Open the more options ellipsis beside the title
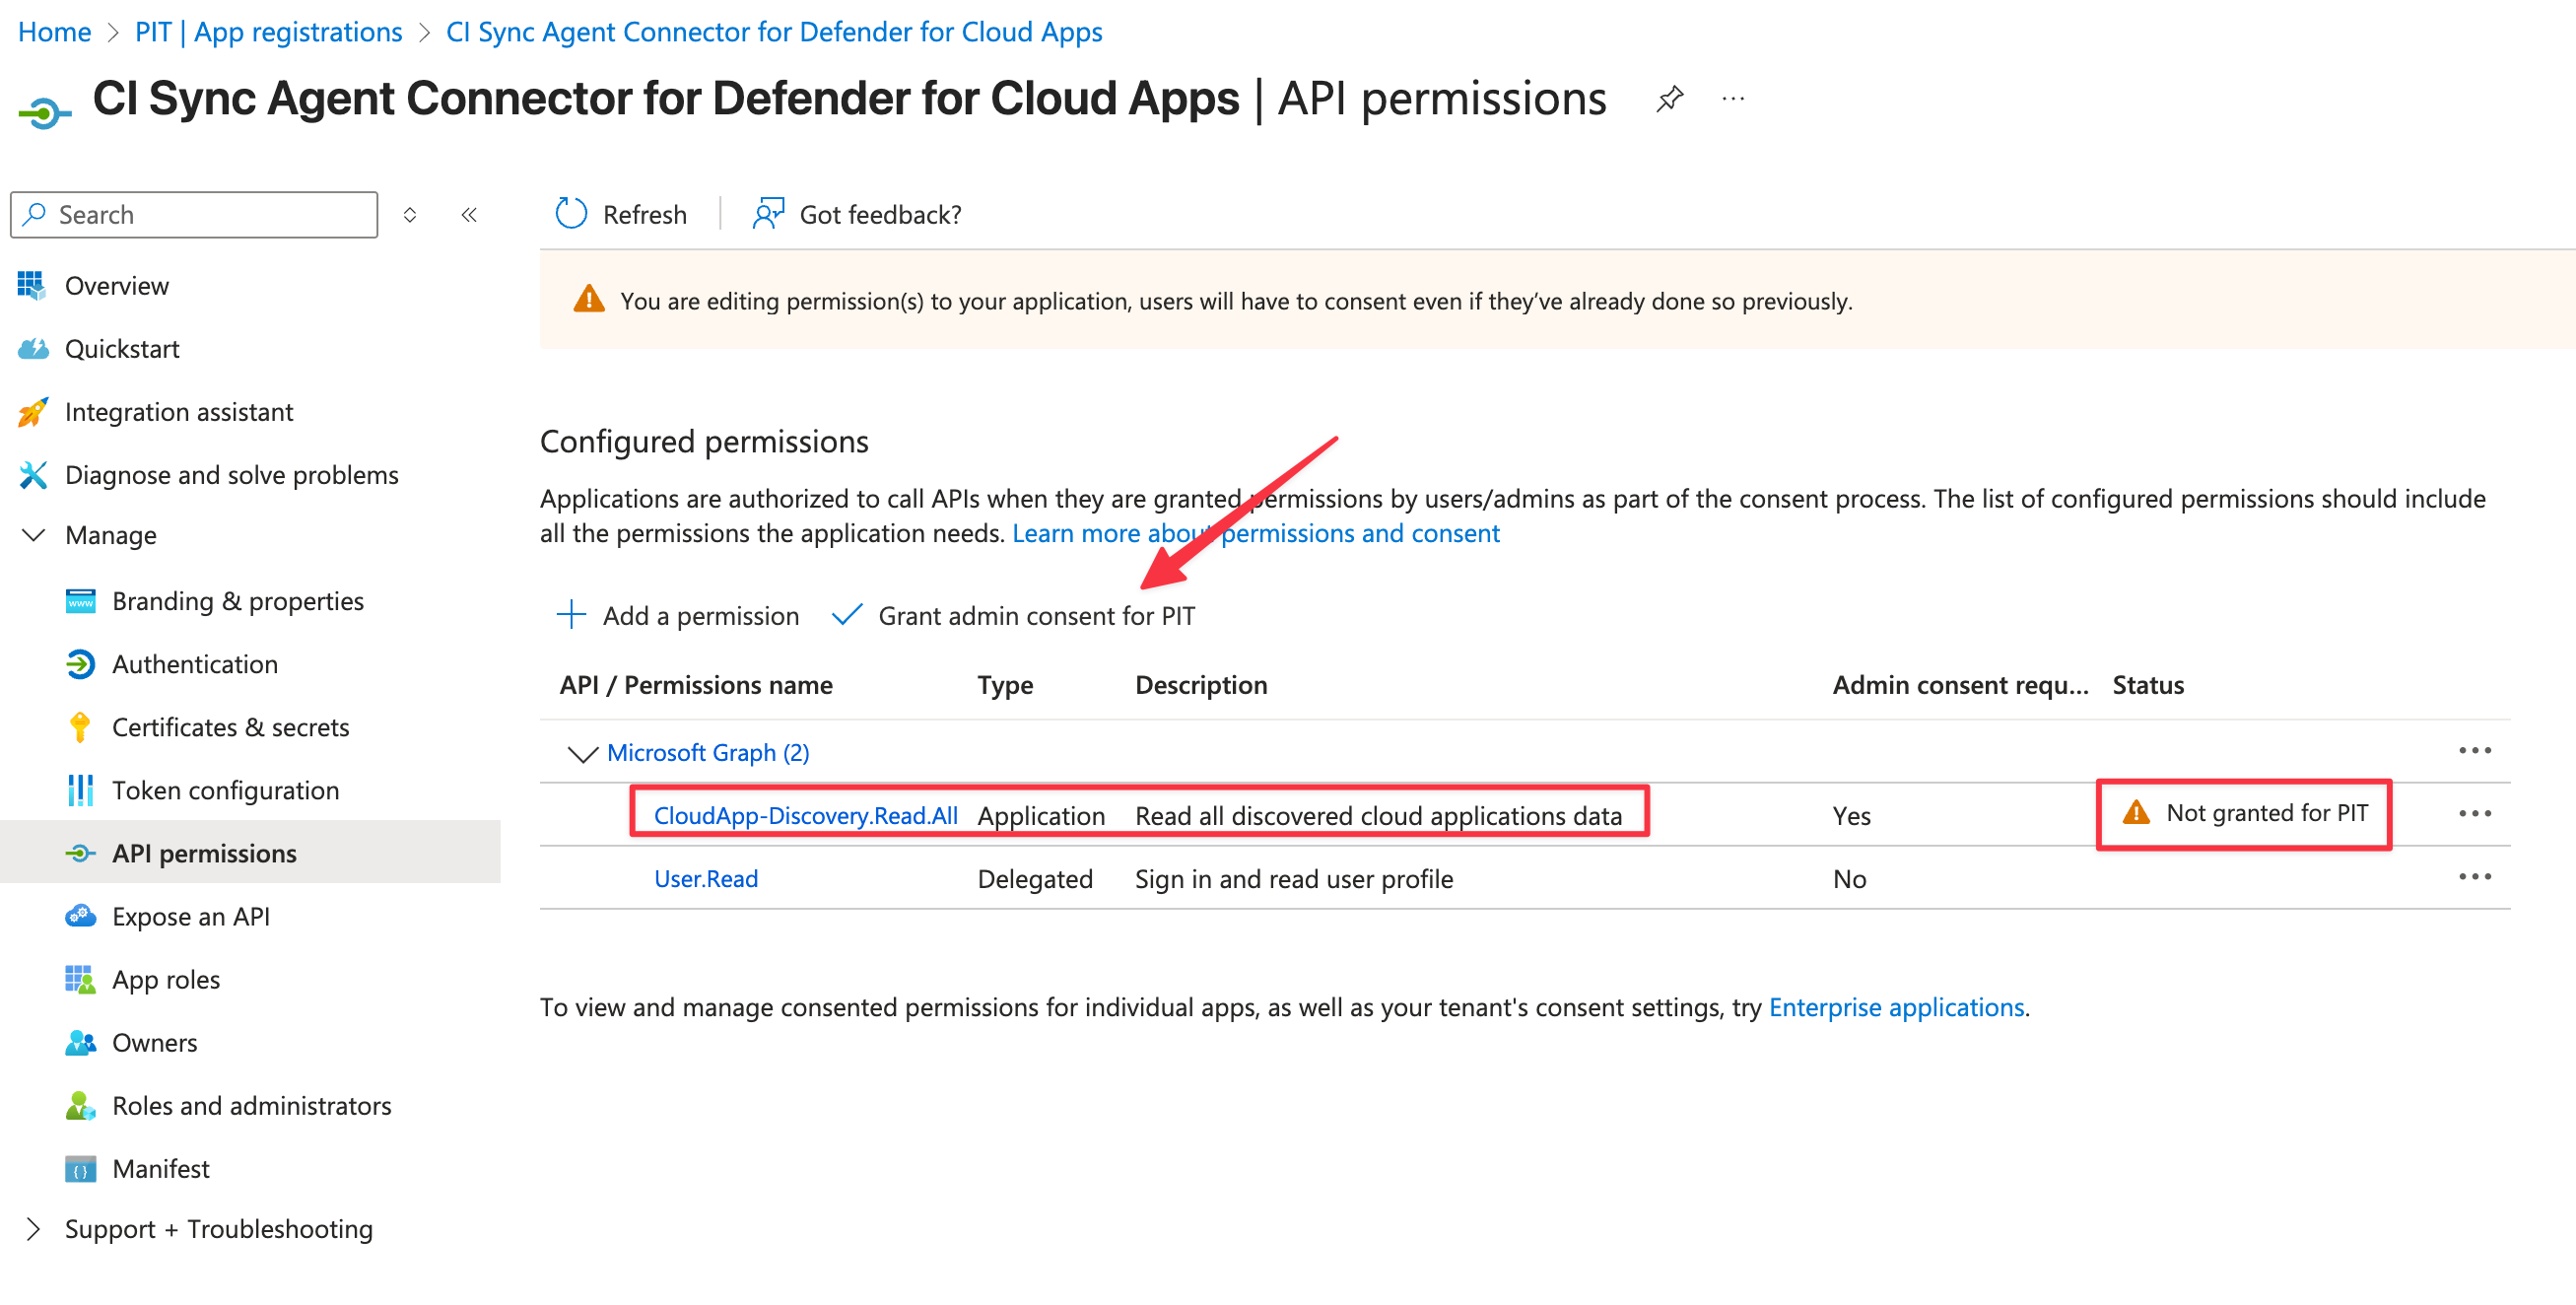 coord(1733,99)
